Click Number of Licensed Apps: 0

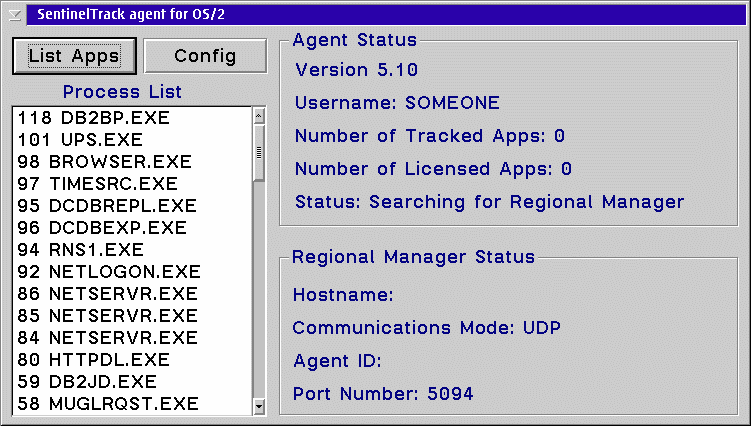(x=433, y=169)
